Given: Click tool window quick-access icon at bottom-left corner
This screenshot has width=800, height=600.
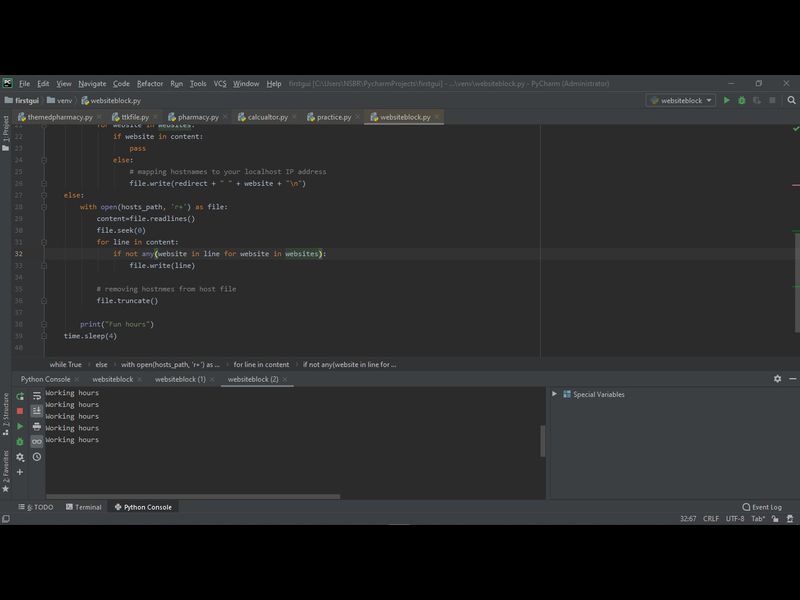Looking at the screenshot, I should pos(6,518).
